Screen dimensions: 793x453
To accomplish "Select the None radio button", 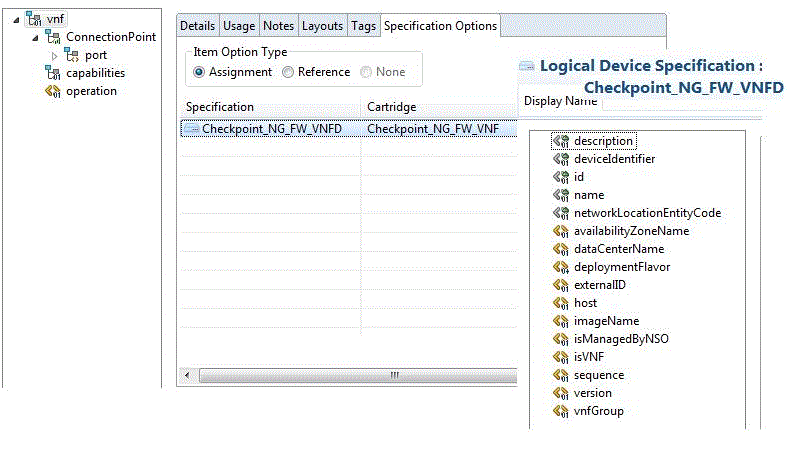I will tap(366, 72).
